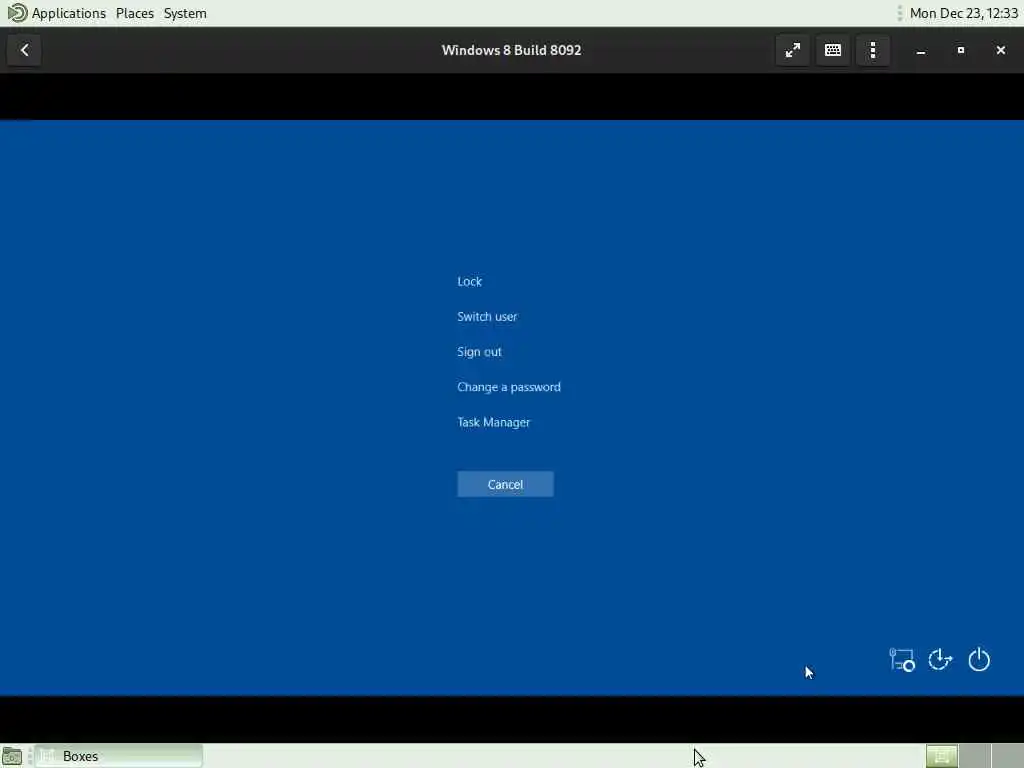Switch to the second workspace in switcher

pos(974,756)
